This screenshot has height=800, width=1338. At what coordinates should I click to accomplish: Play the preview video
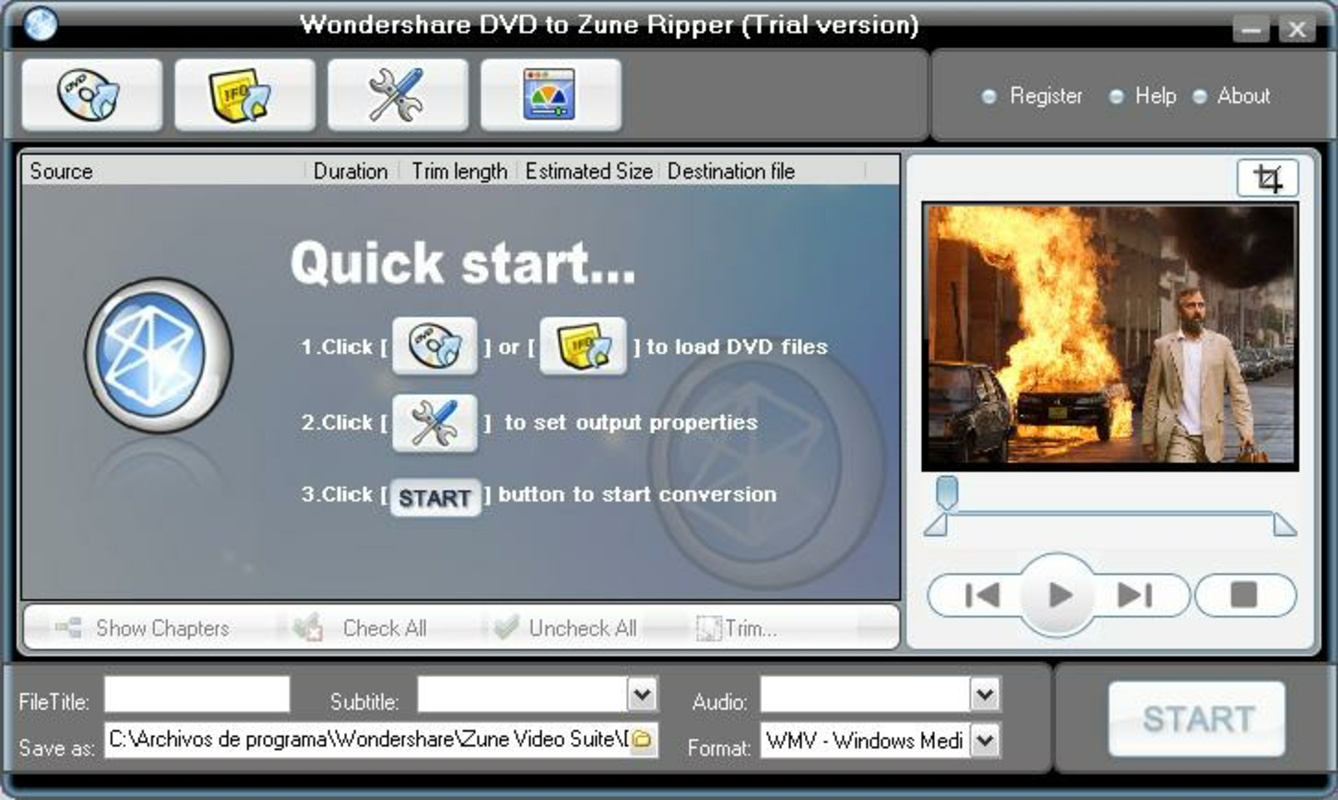[1059, 595]
